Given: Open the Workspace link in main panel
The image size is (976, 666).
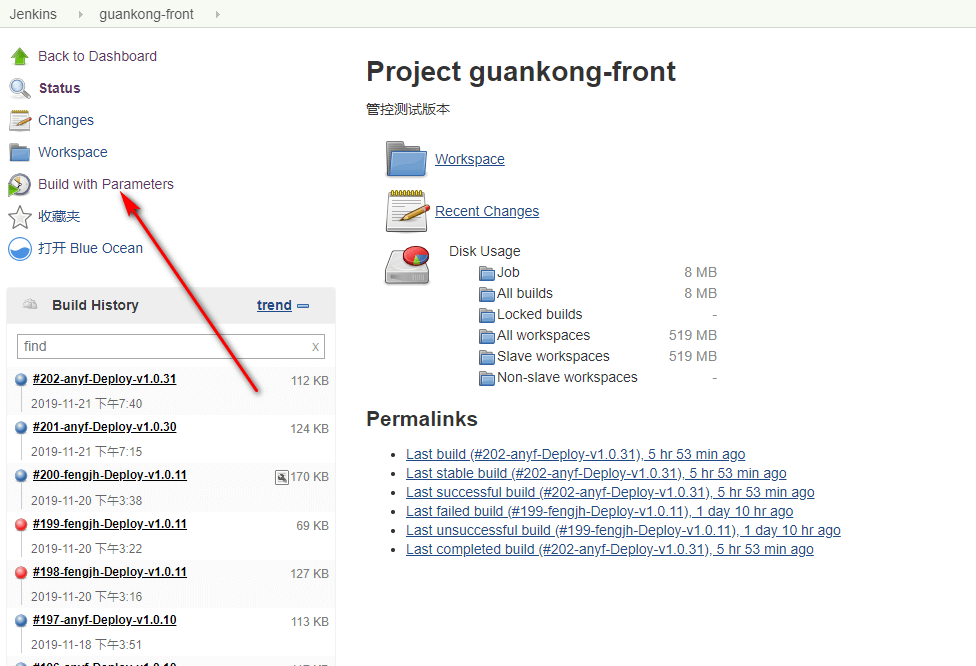Looking at the screenshot, I should tap(470, 159).
